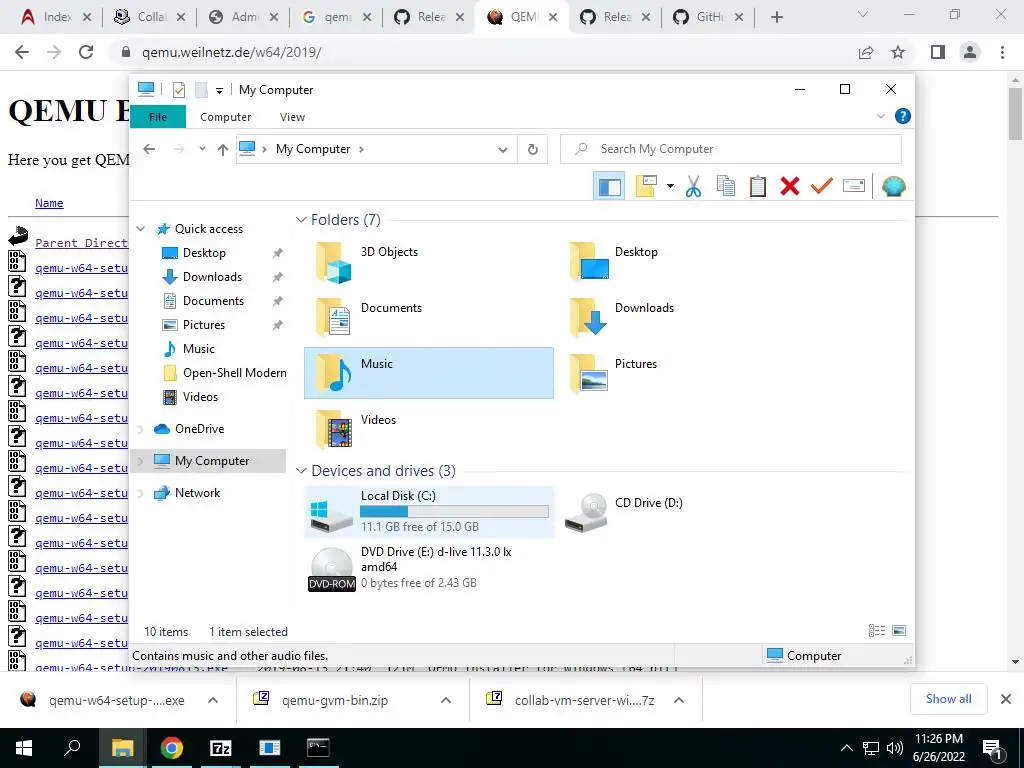This screenshot has height=768, width=1024.
Task: Select the Videos folder in Folders group
Action: click(429, 429)
